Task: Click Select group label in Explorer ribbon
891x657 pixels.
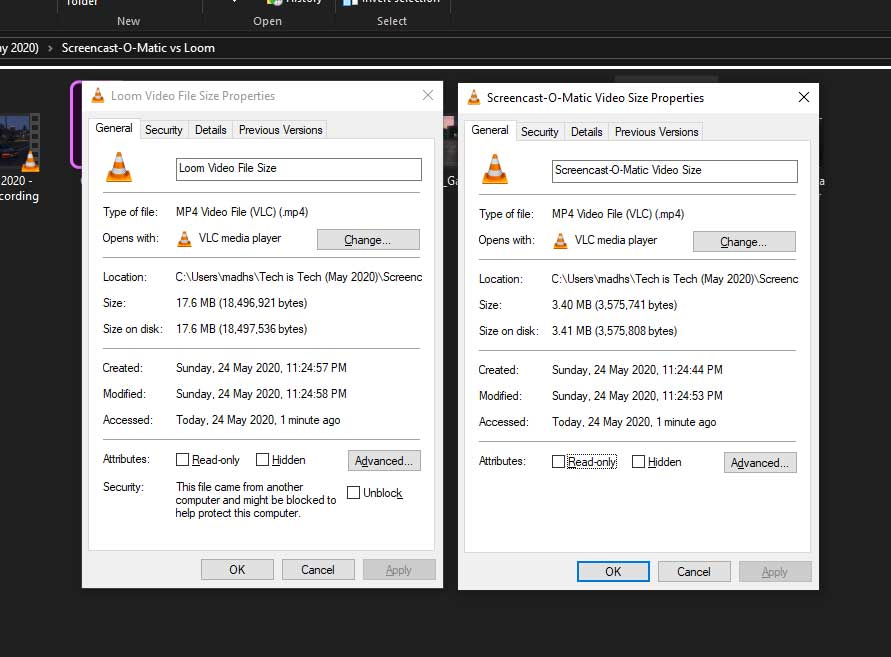Action: pyautogui.click(x=392, y=21)
